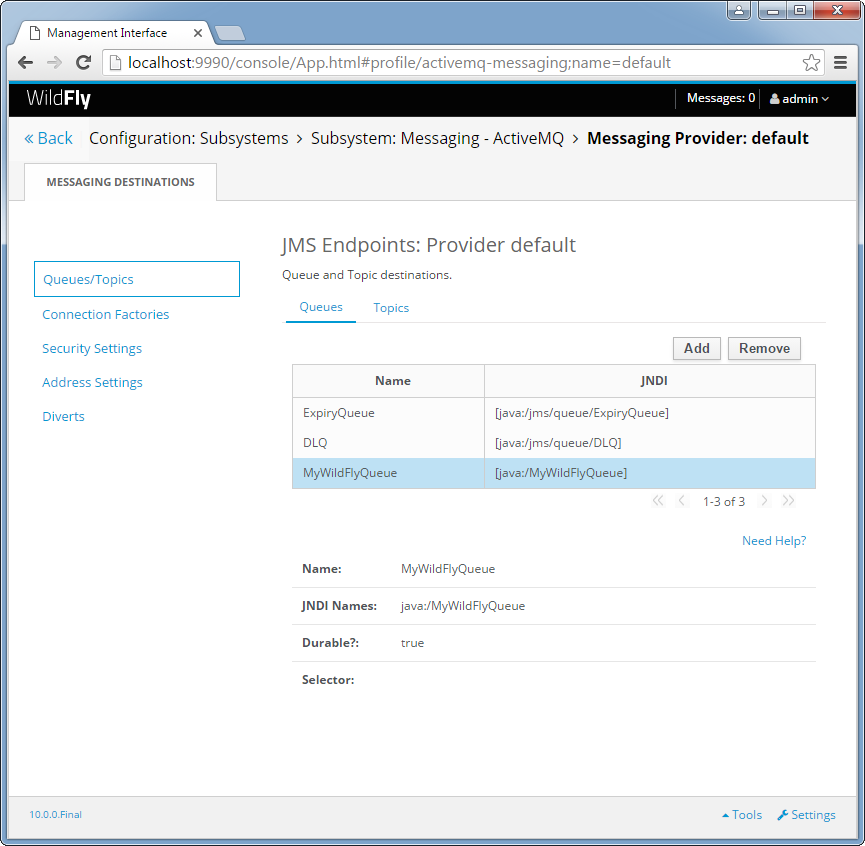This screenshot has height=846, width=865.
Task: Open Configuration: Subsystems breadcrumb
Action: [189, 138]
